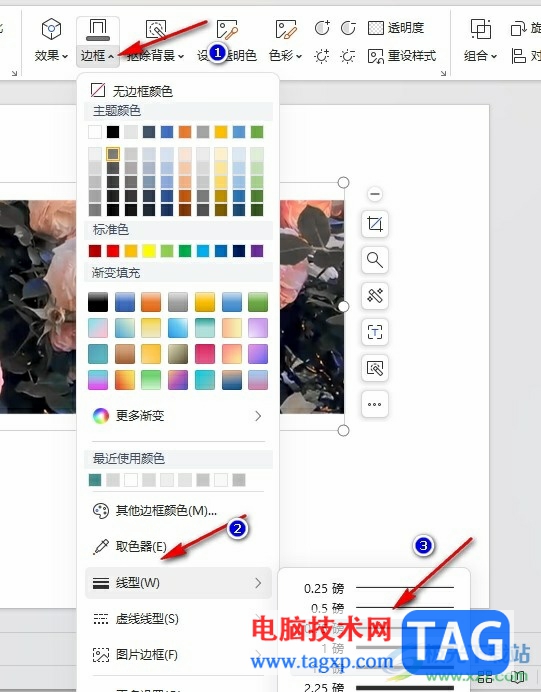Select the 取色器(E) eyedropper
The image size is (541, 692).
point(178,547)
